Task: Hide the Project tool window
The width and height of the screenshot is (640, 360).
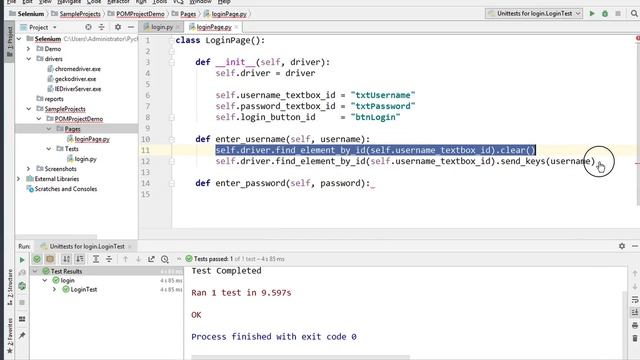Action: pyautogui.click(x=131, y=27)
